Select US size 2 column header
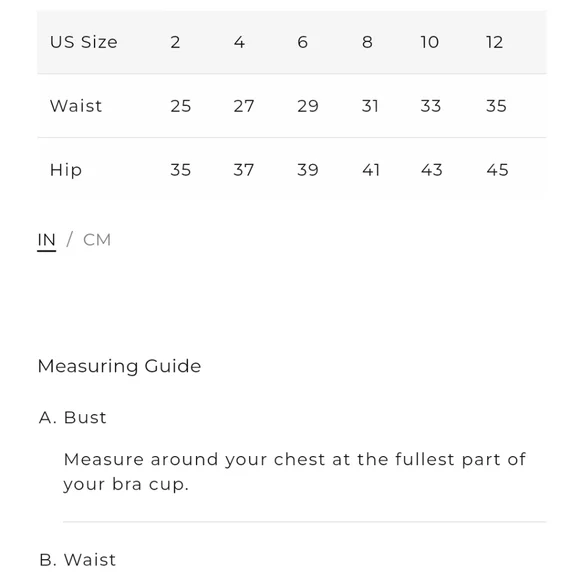 175,42
